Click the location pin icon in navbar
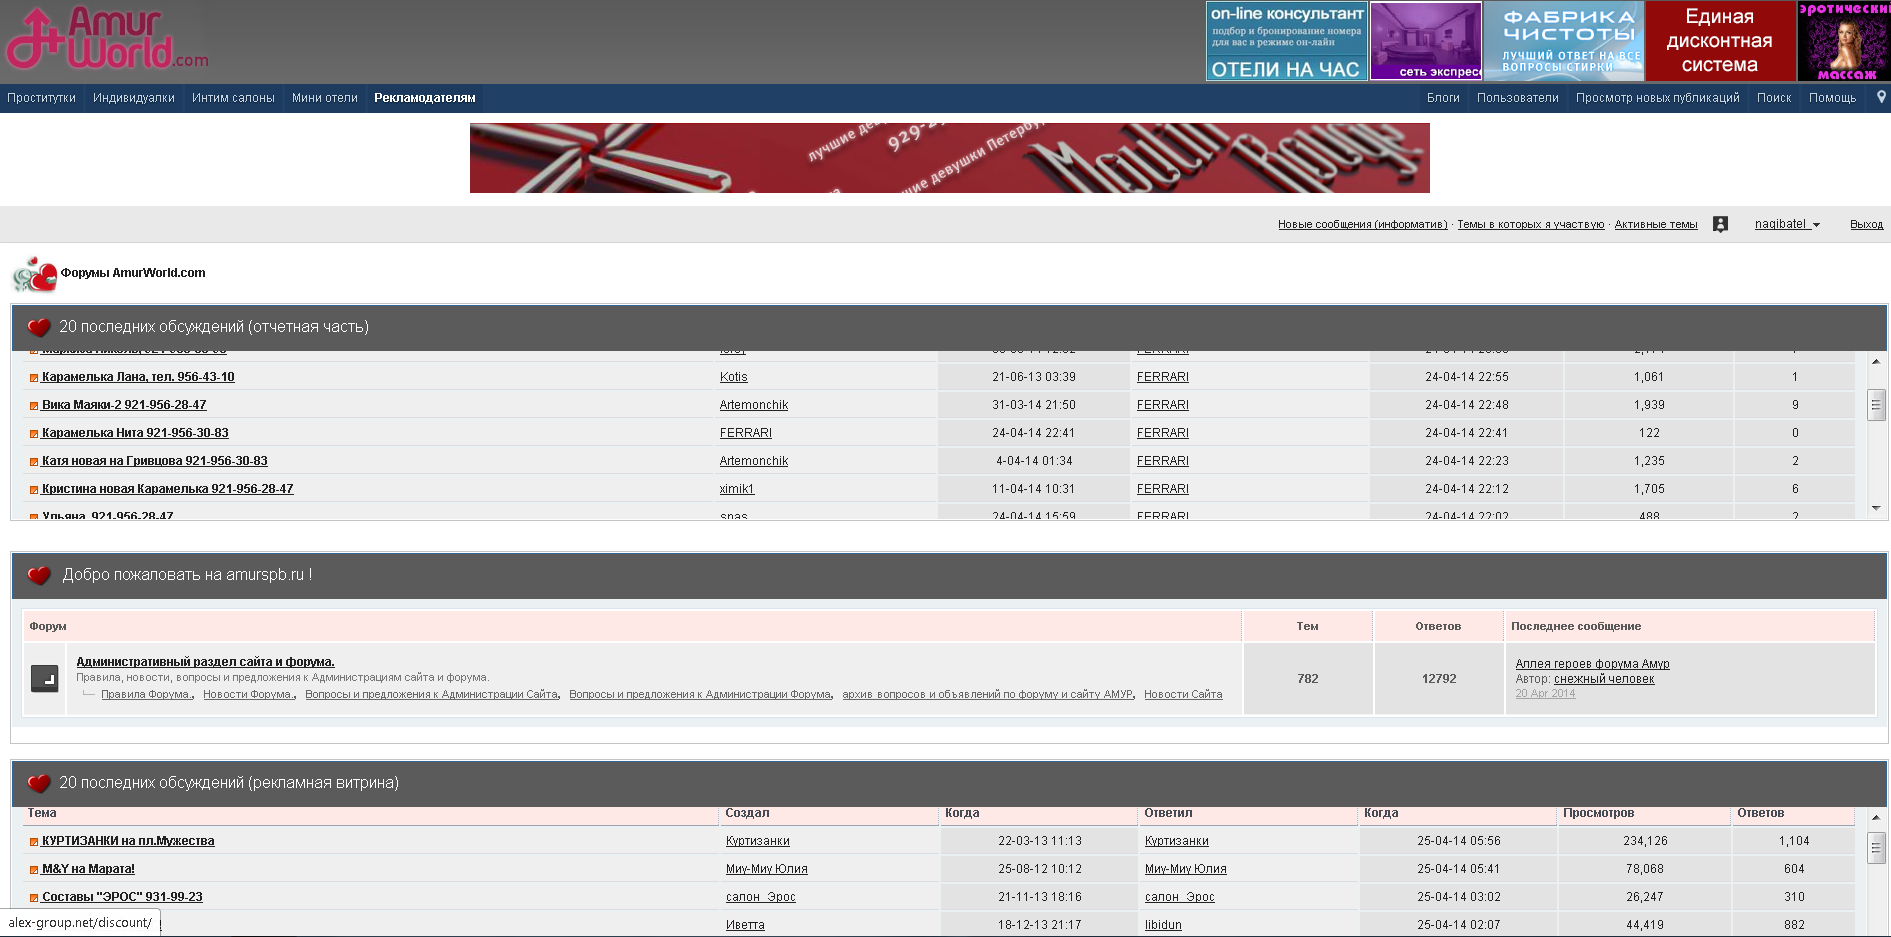Screen dimensions: 1891x937 point(1881,97)
